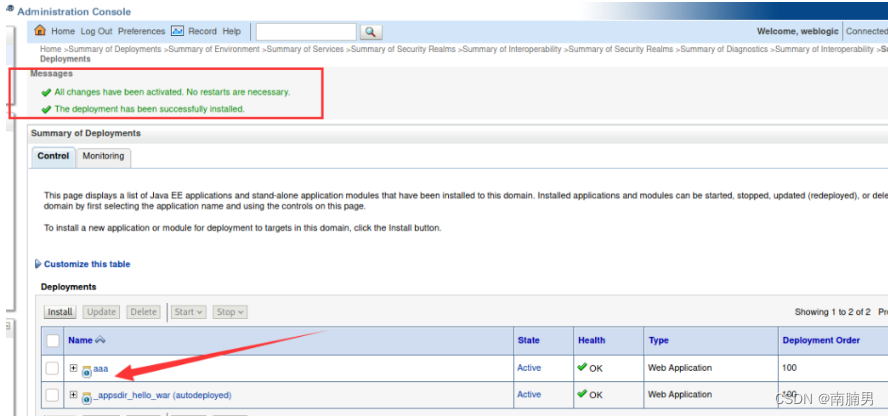This screenshot has width=888, height=416.
Task: Open Customize this table link
Action: pos(87,264)
